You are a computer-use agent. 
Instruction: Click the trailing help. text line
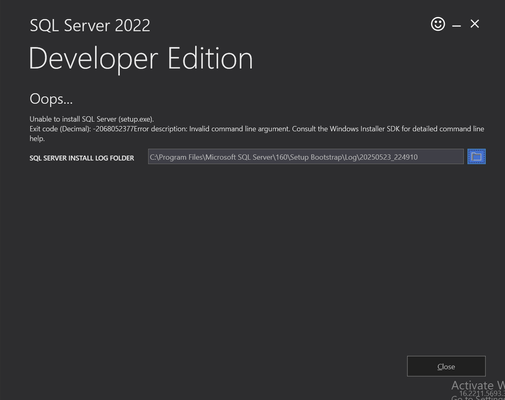(37, 138)
